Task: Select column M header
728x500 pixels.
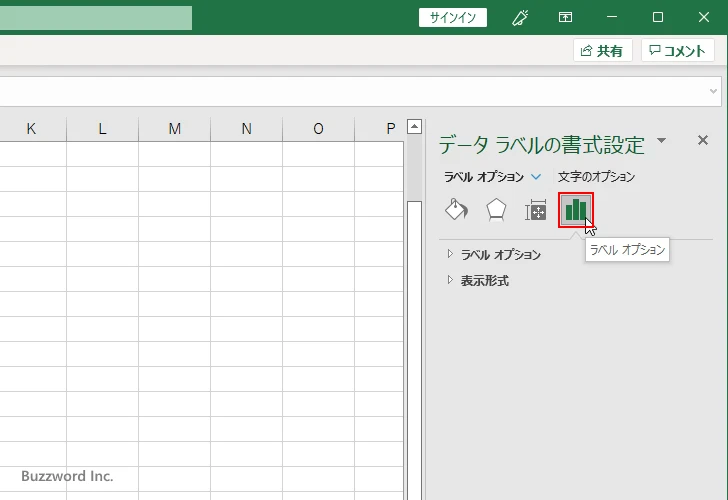Action: tap(175, 129)
